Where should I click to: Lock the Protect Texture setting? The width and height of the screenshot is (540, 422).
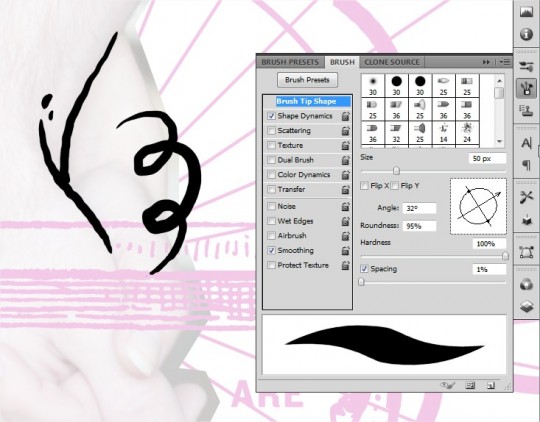coord(345,266)
